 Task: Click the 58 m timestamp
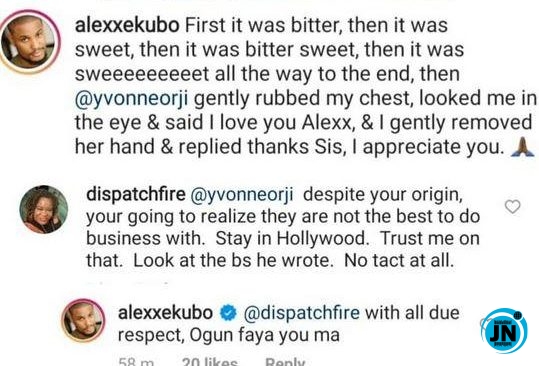(136, 362)
